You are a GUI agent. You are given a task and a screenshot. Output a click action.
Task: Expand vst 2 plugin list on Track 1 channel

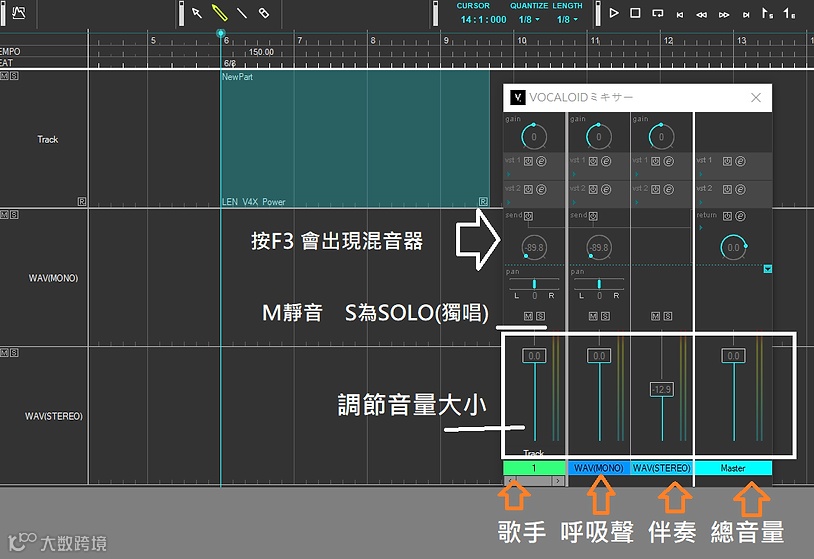[509, 202]
